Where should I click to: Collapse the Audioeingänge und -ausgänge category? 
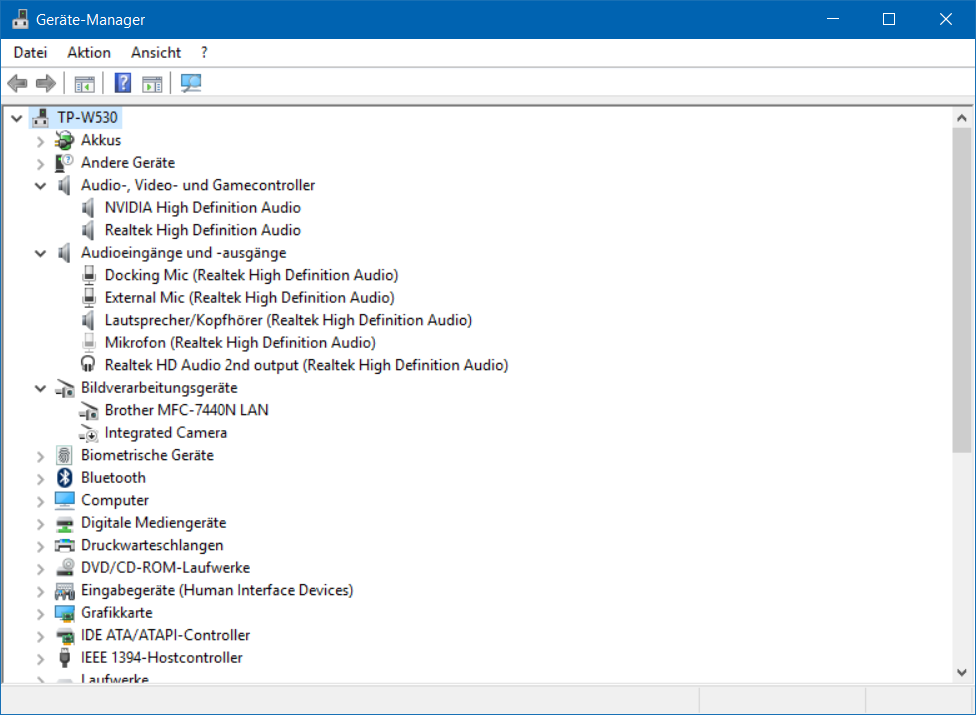click(40, 253)
